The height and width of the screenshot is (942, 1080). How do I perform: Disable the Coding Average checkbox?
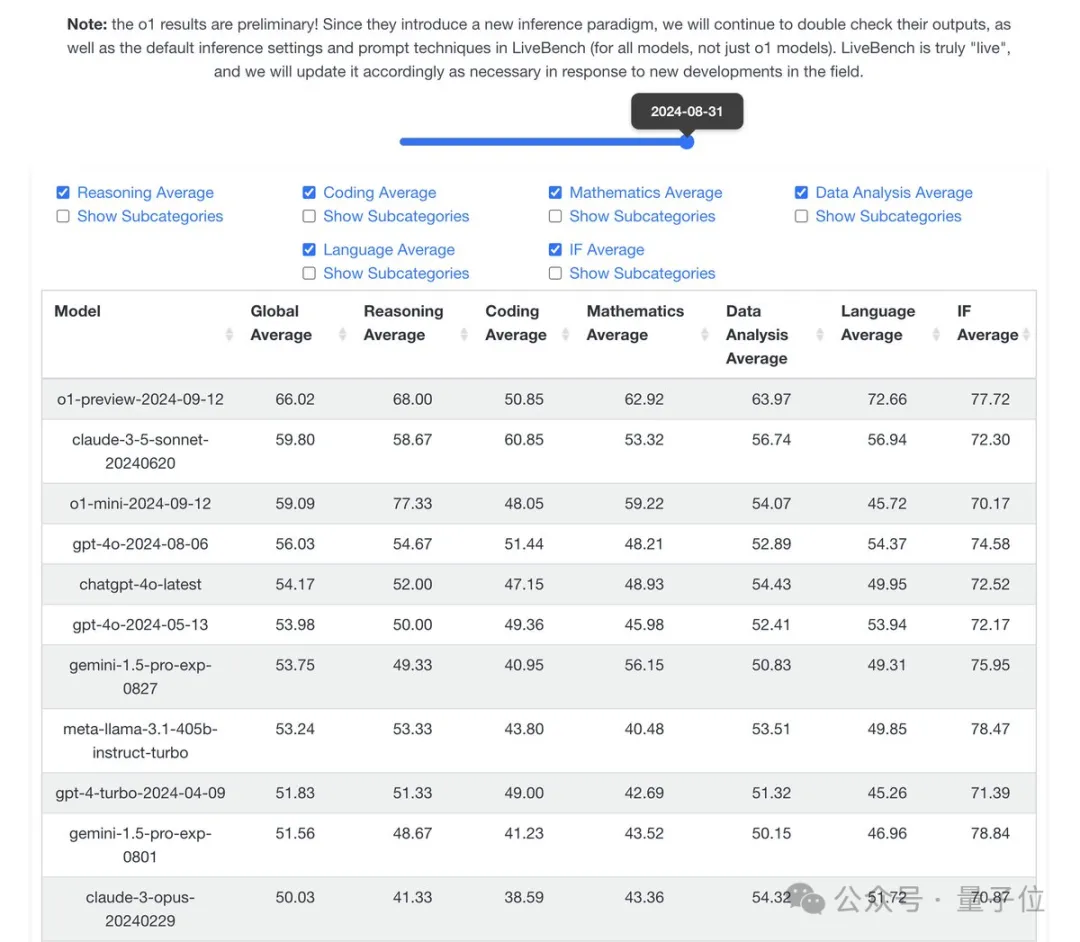point(309,193)
